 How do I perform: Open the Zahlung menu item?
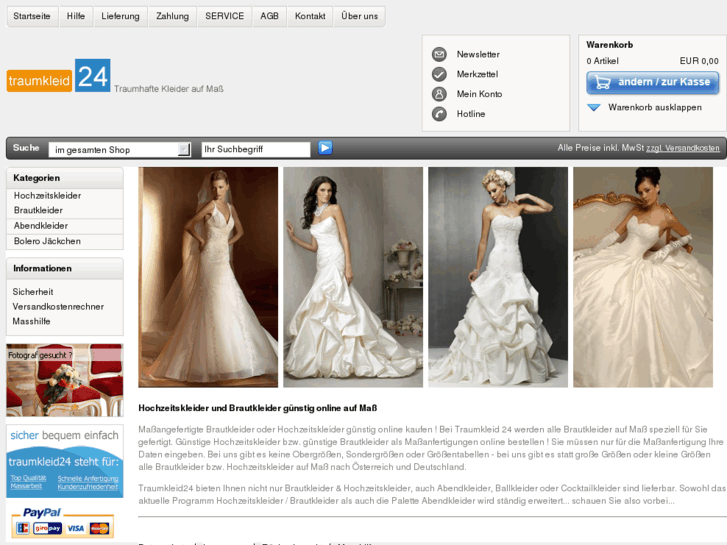coord(172,16)
